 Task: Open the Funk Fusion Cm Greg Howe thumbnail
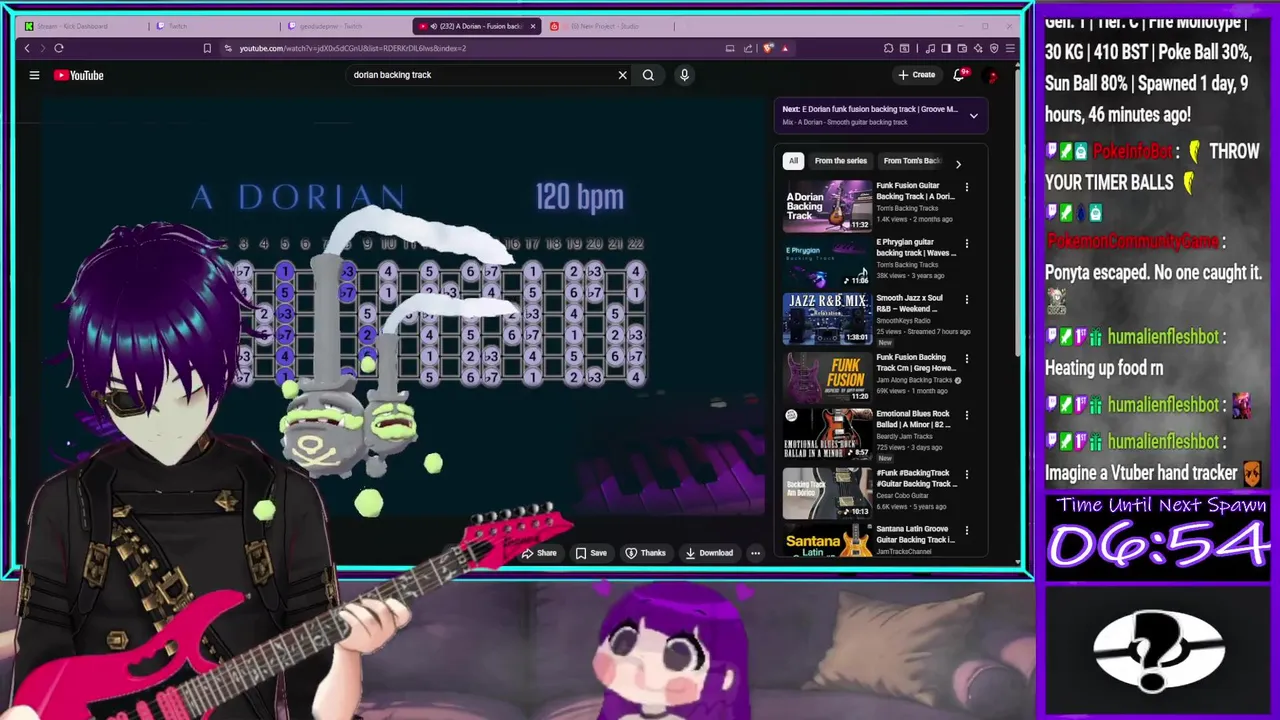[827, 378]
